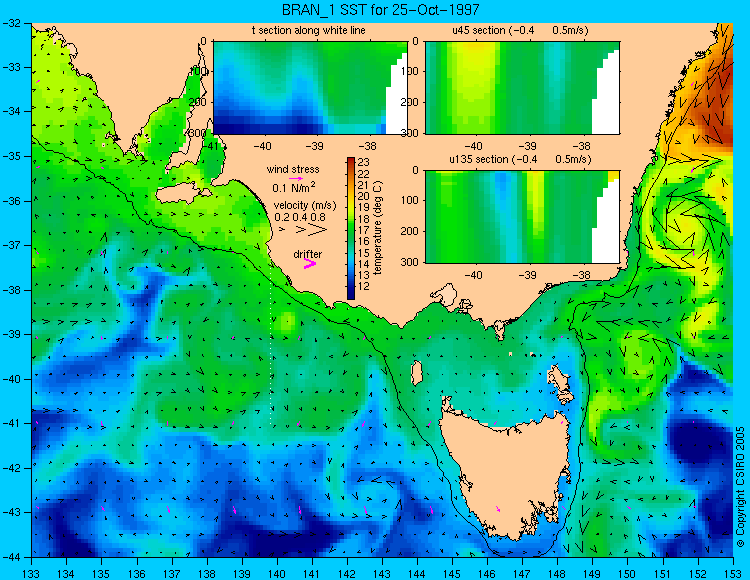
Task: Click the longitude axis label "147"
Action: click(x=522, y=574)
